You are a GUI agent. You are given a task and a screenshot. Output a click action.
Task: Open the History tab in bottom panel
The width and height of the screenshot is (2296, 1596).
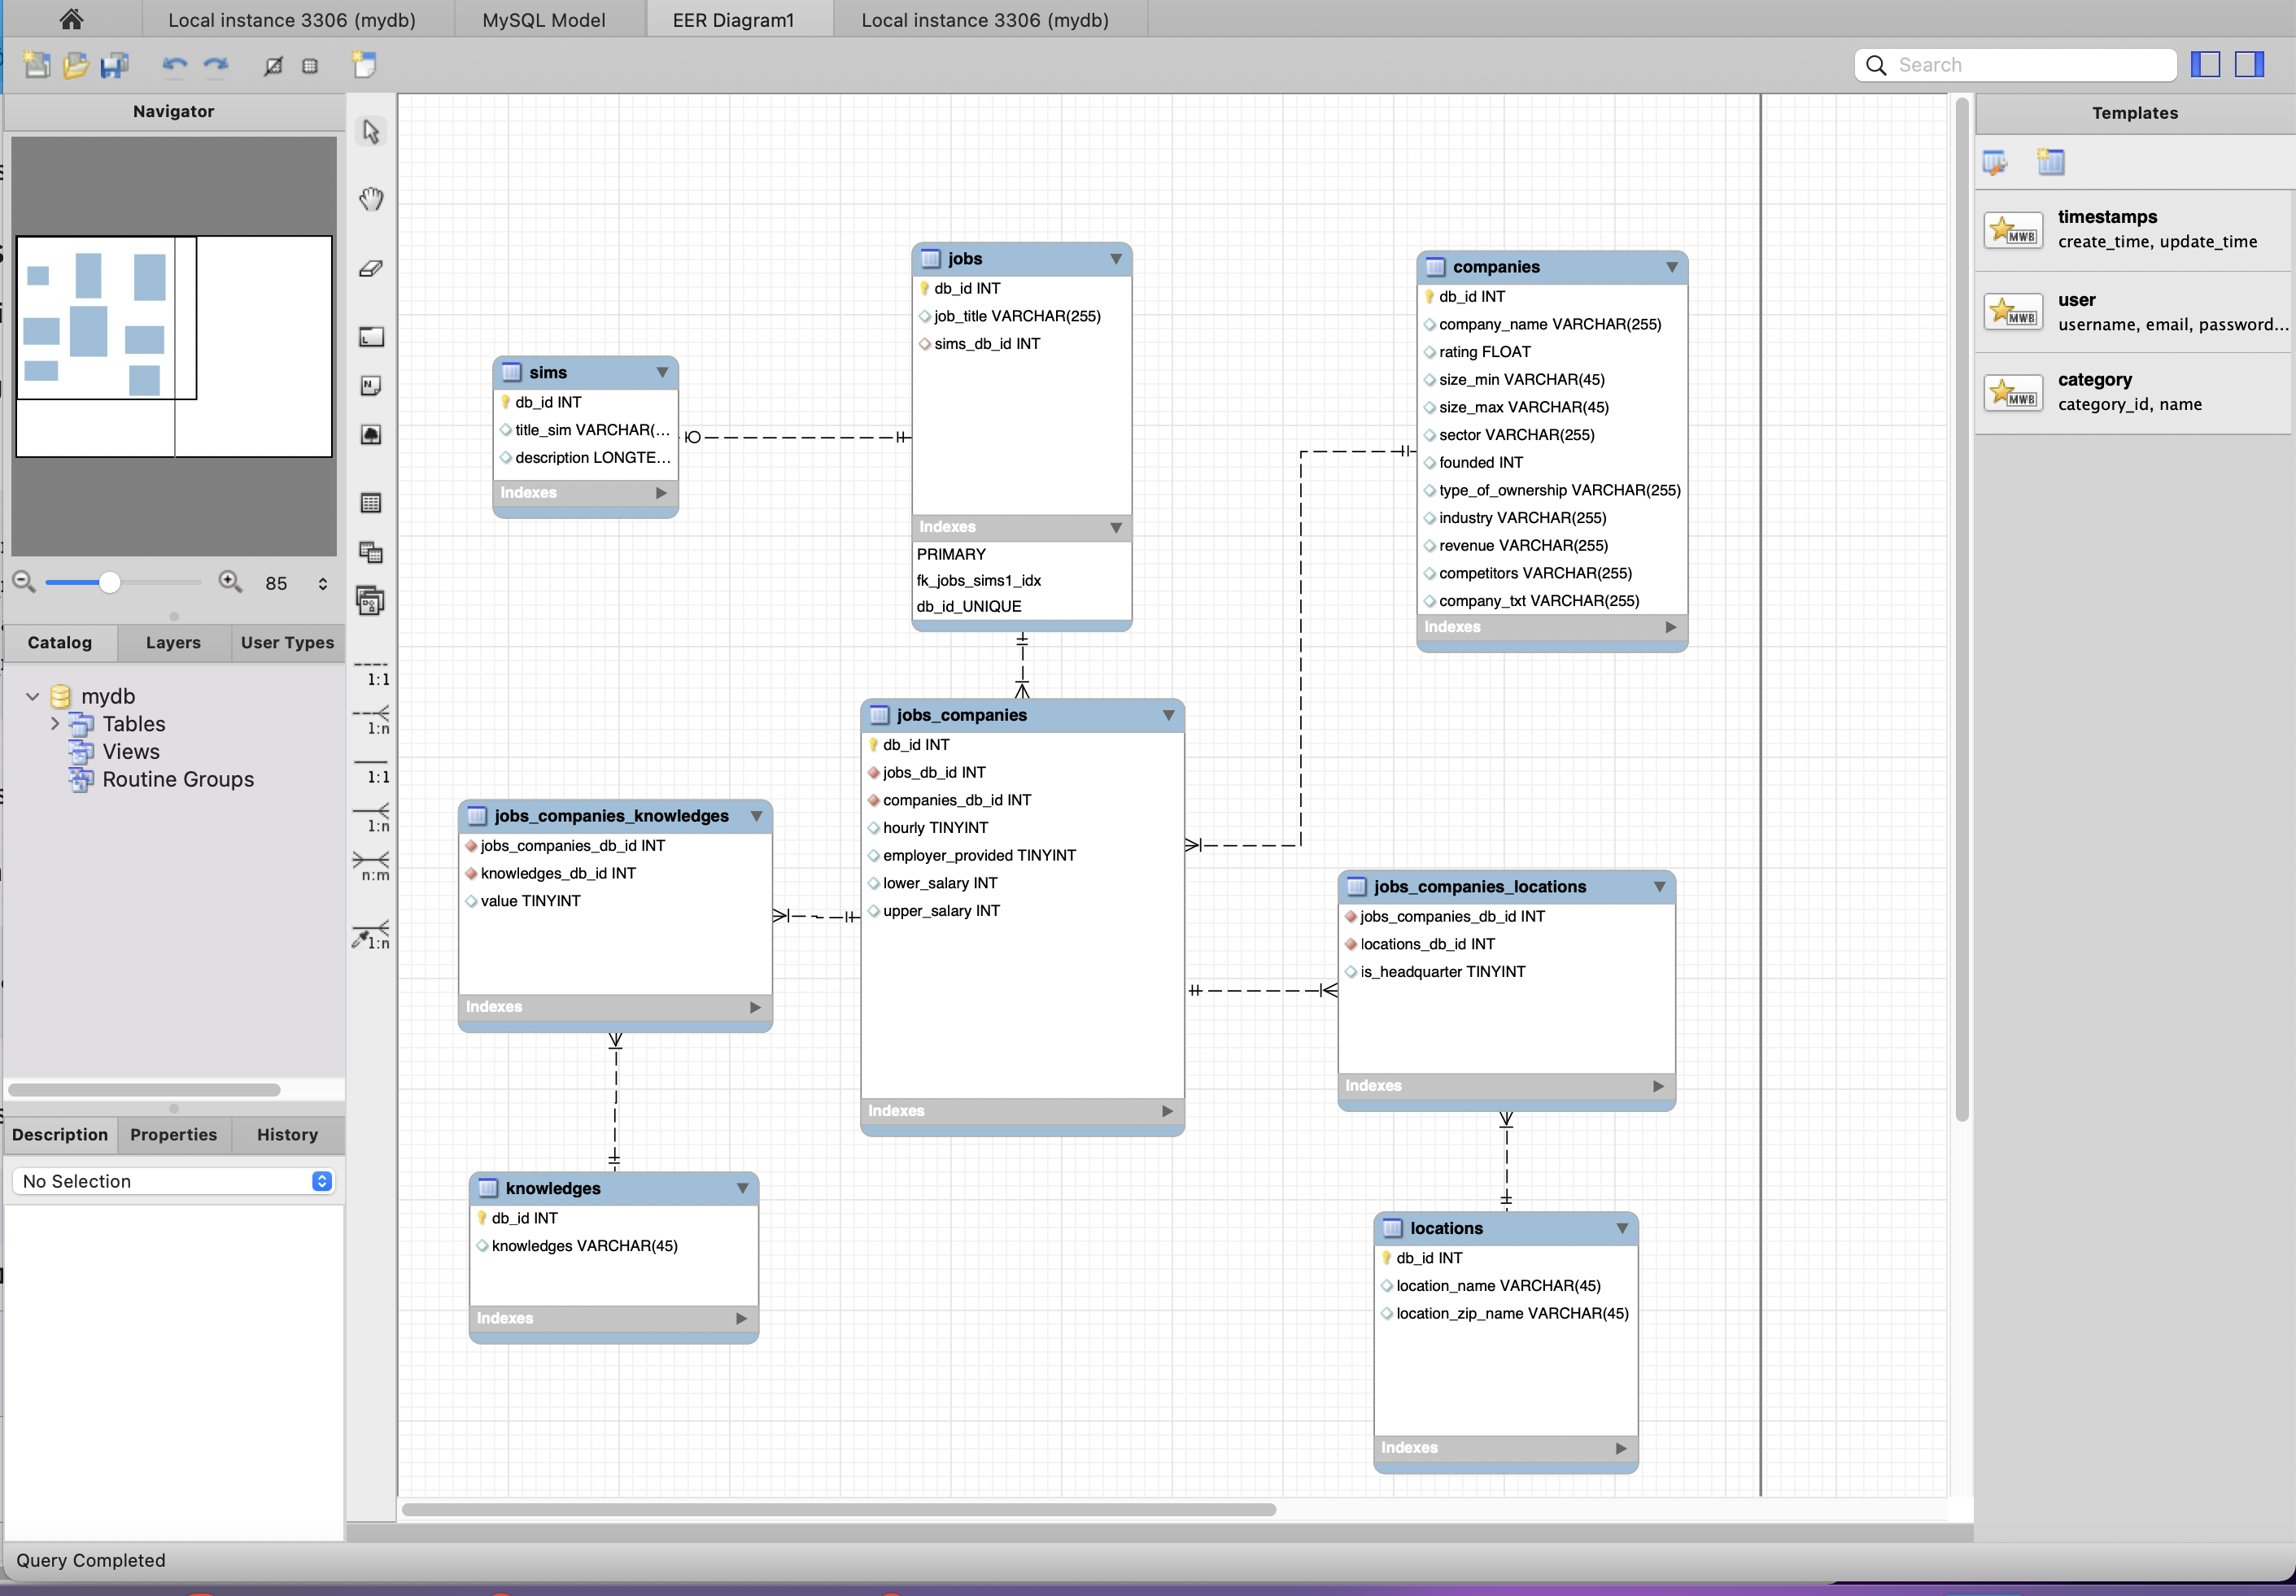(287, 1134)
